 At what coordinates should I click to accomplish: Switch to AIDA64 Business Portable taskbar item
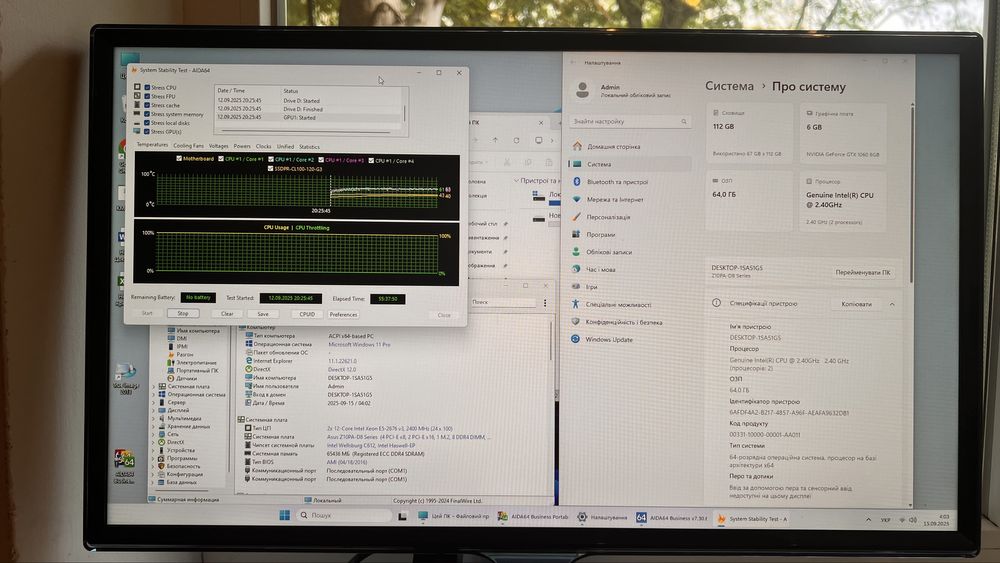click(533, 517)
